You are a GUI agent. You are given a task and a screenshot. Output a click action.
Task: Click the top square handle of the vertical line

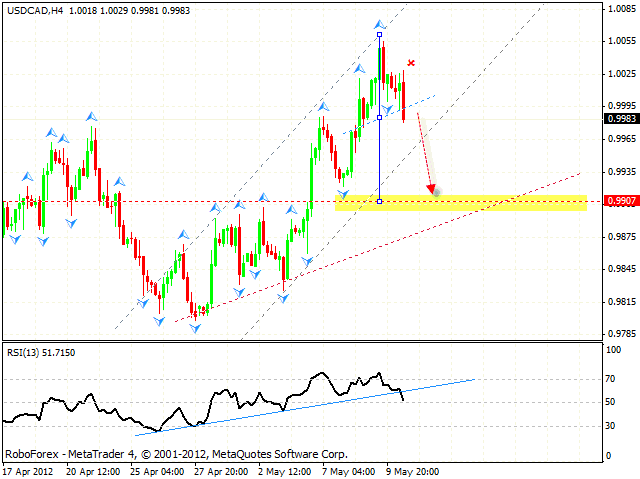point(379,35)
